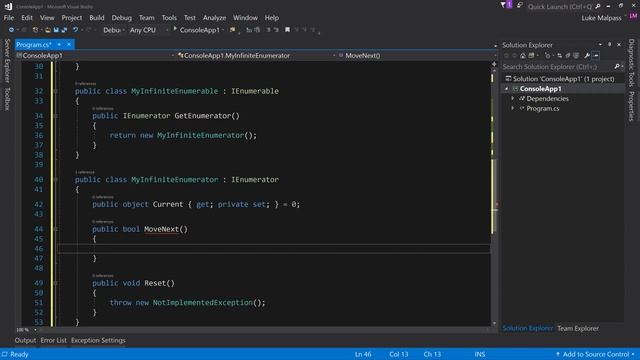The height and width of the screenshot is (360, 640).
Task: Click Add to Source Control
Action: 596,354
